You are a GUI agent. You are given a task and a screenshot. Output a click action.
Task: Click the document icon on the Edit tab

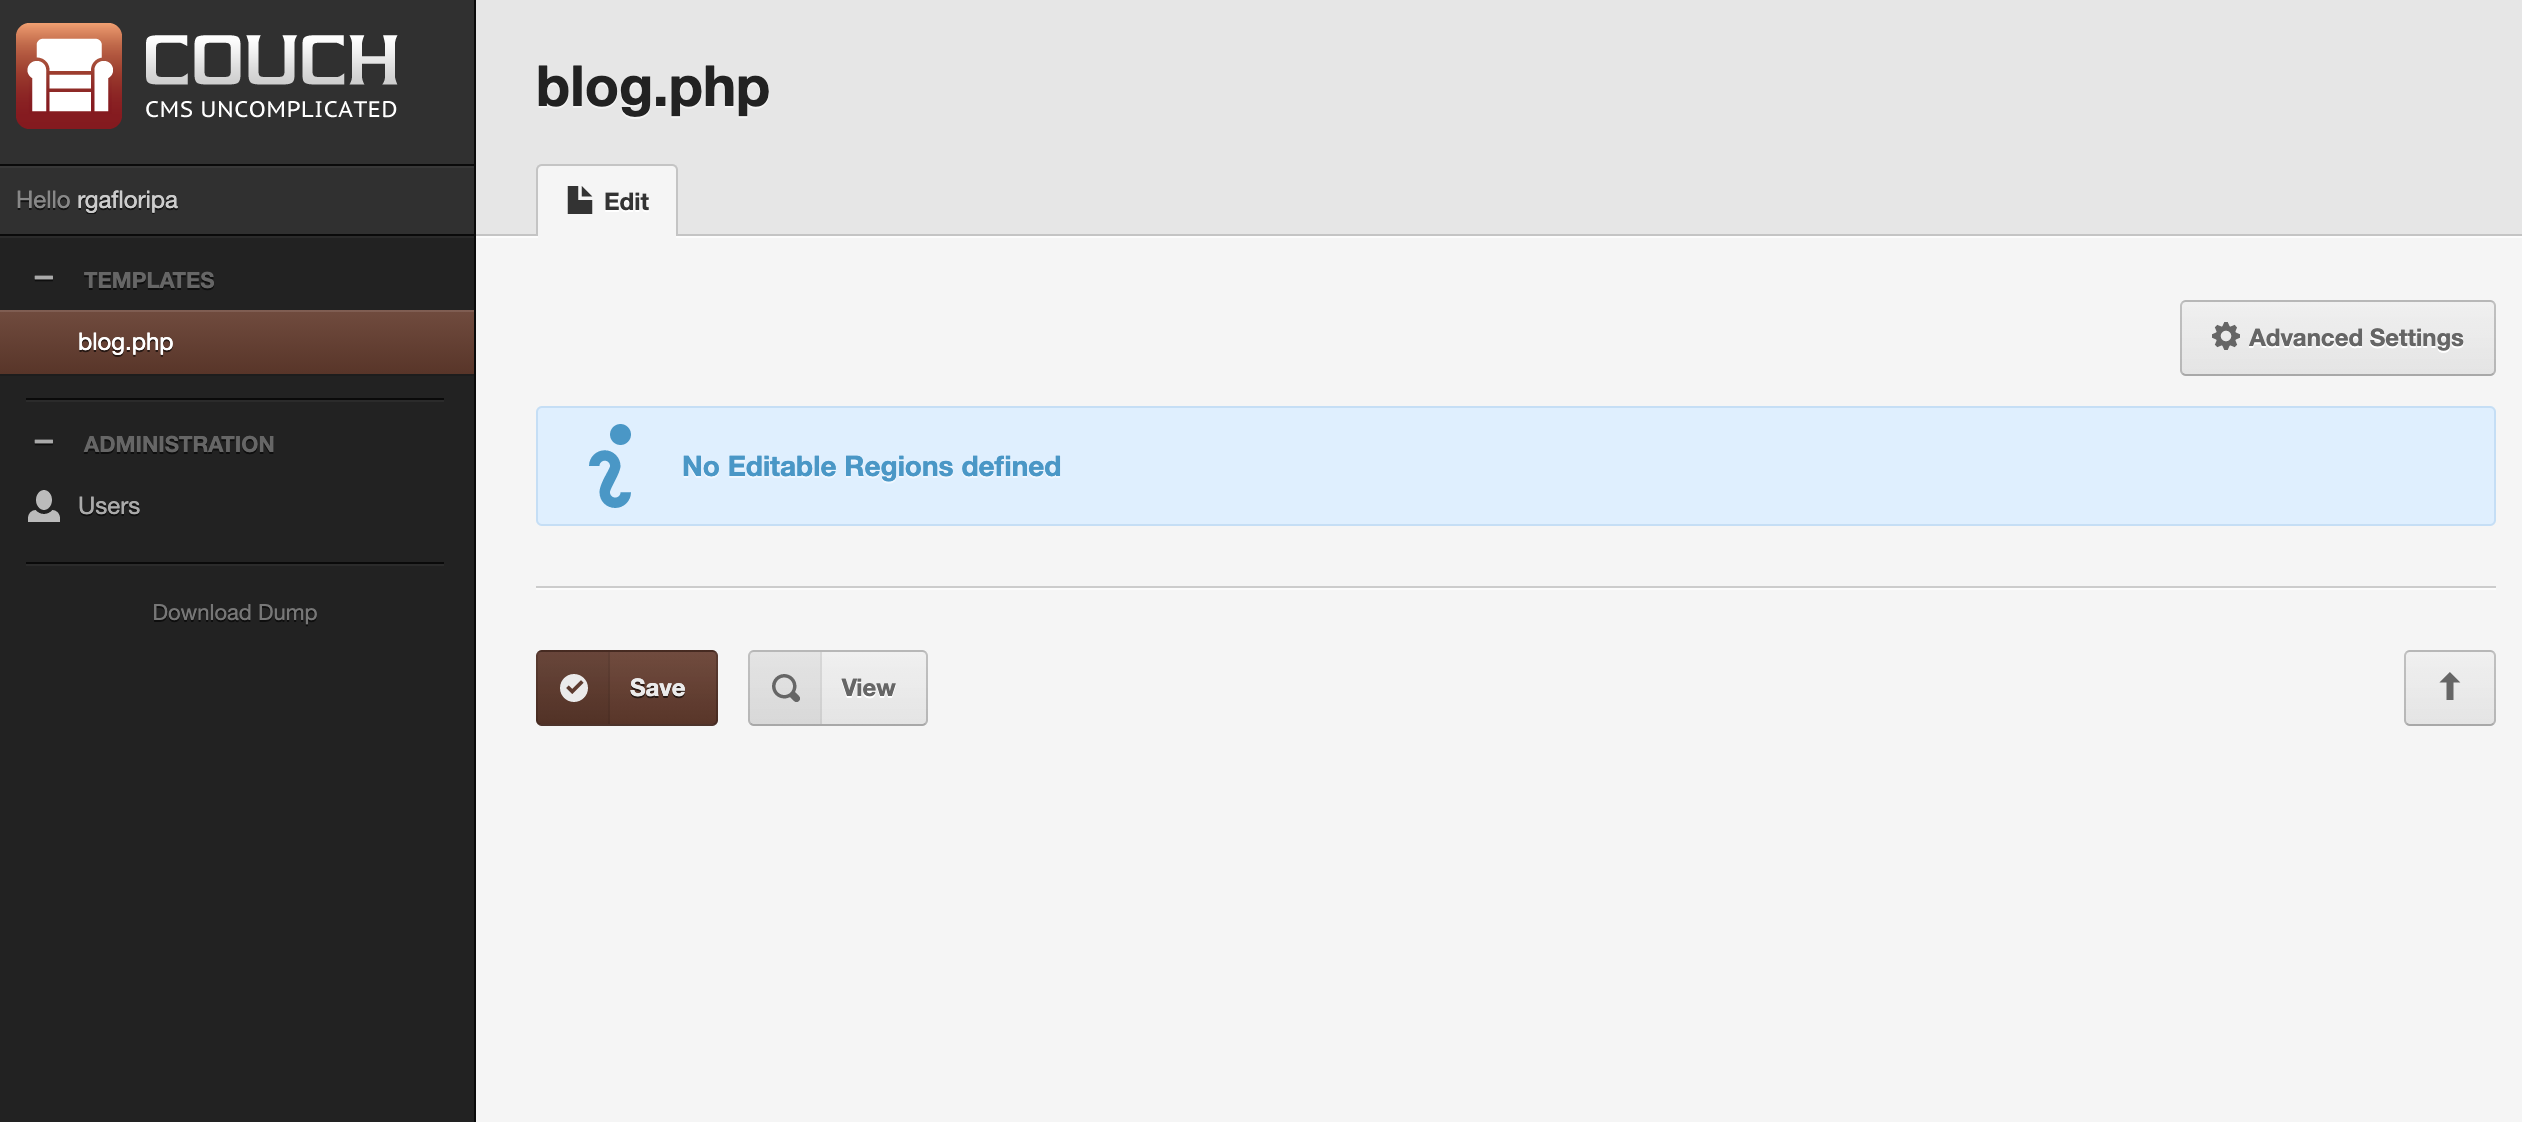click(580, 200)
